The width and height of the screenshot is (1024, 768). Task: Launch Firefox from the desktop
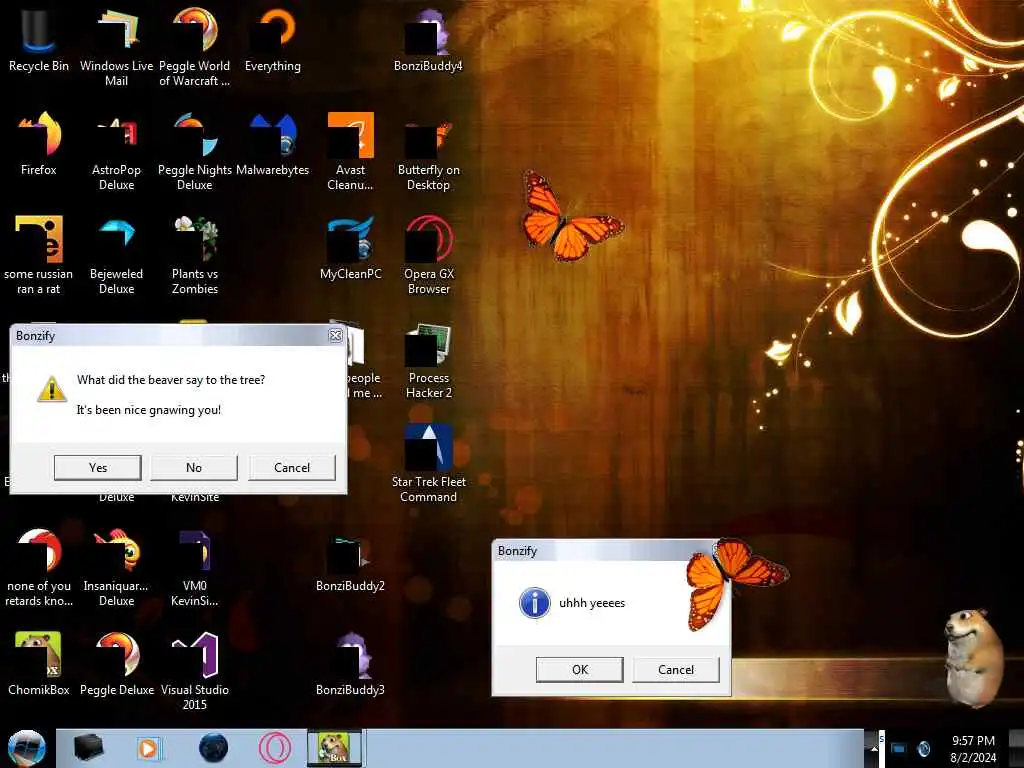[39, 144]
